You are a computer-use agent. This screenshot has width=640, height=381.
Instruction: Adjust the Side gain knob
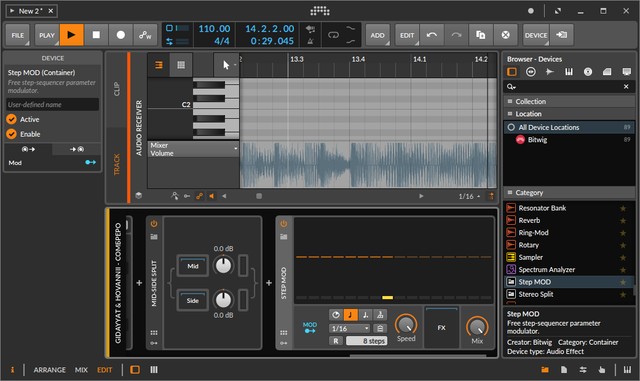click(x=223, y=300)
